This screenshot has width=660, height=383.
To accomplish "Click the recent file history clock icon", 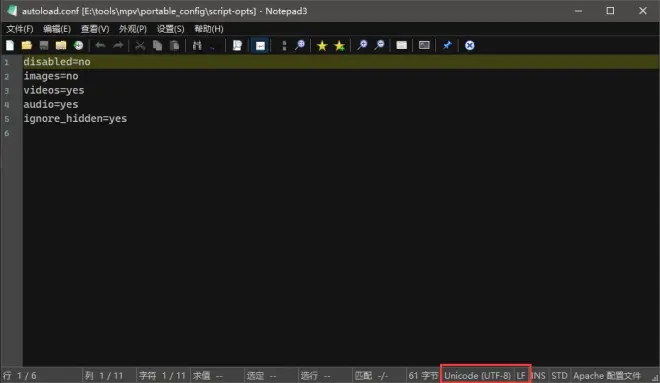I will pyautogui.click(x=78, y=45).
